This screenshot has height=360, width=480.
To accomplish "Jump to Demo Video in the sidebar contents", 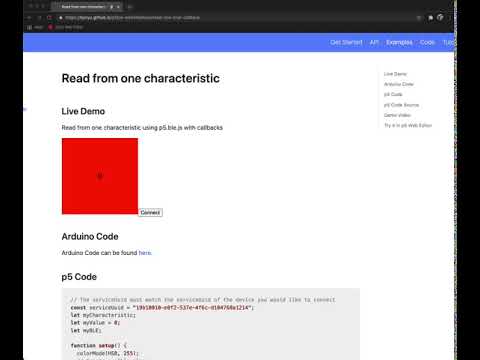I will tap(397, 115).
